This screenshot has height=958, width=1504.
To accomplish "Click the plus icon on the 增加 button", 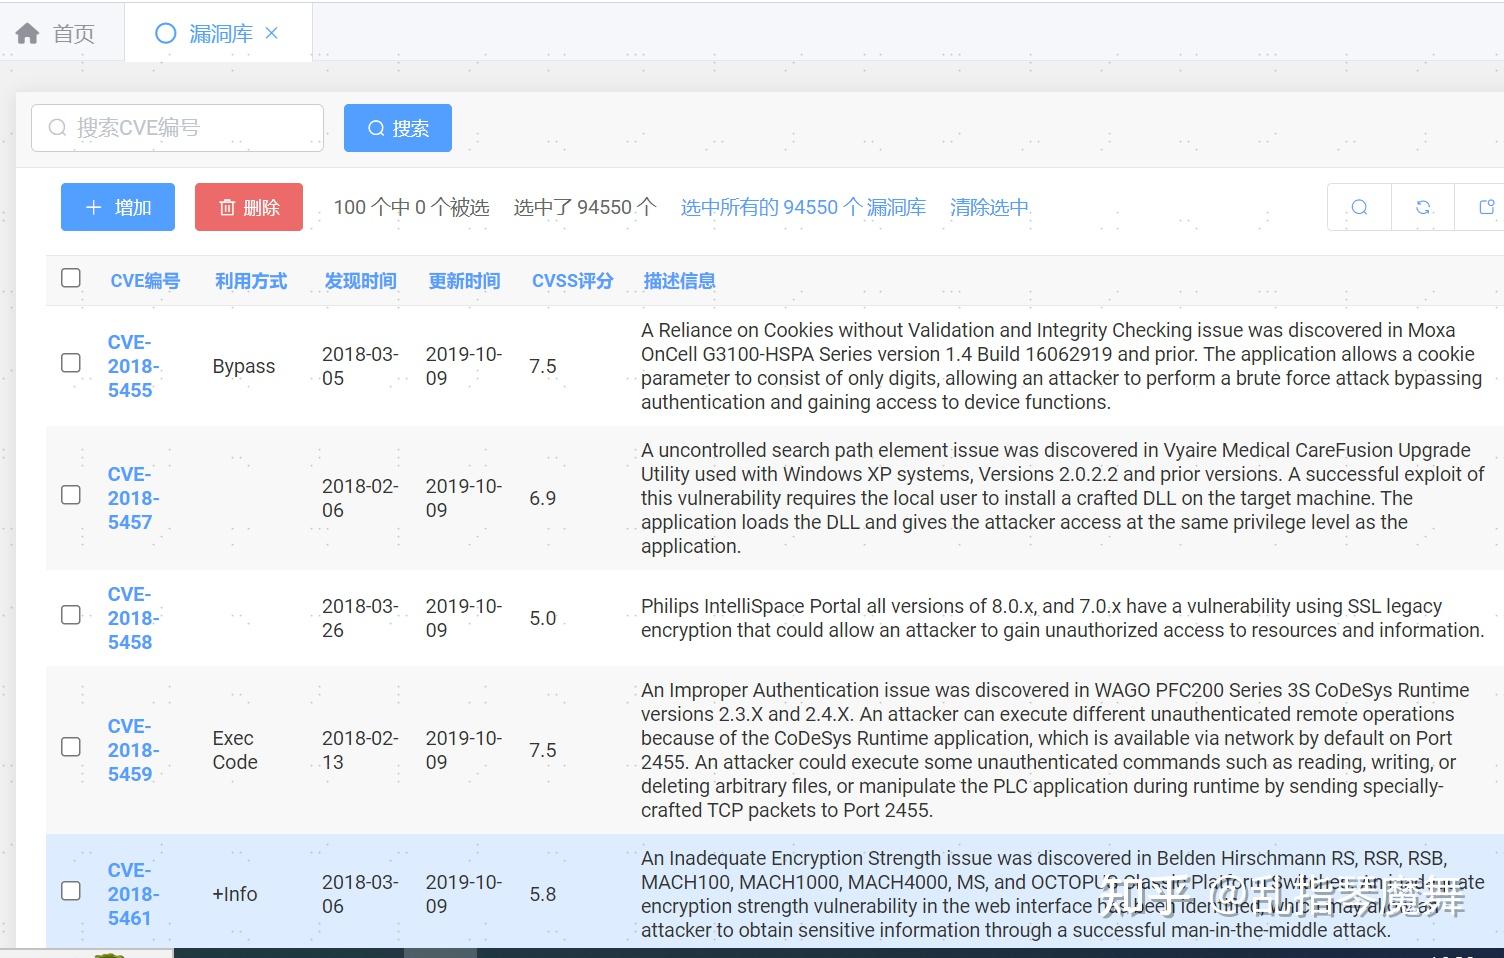I will click(x=93, y=207).
